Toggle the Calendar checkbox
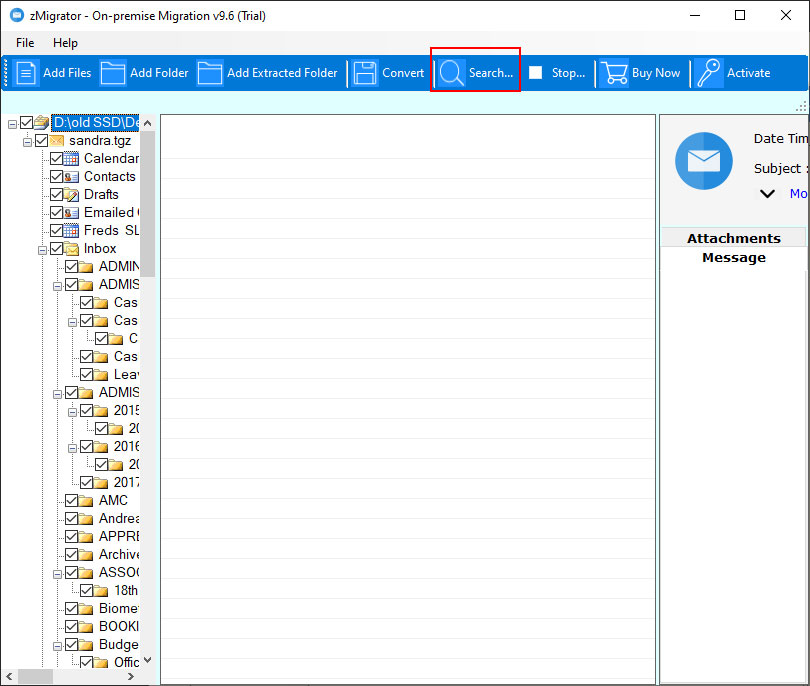The height and width of the screenshot is (686, 810). [56, 159]
